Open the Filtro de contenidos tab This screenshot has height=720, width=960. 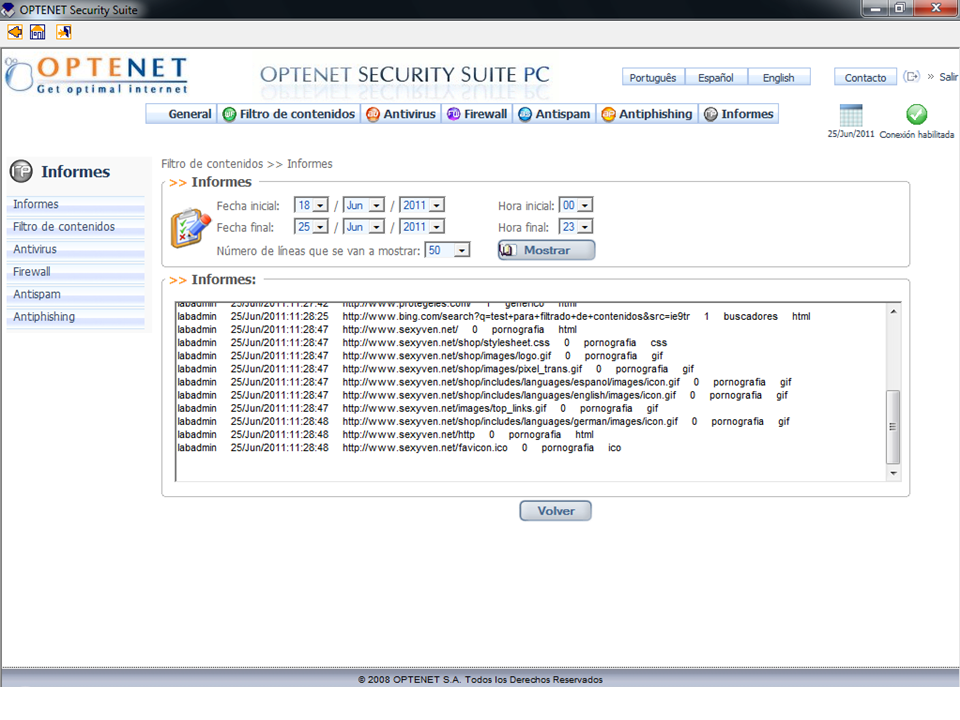[x=289, y=114]
